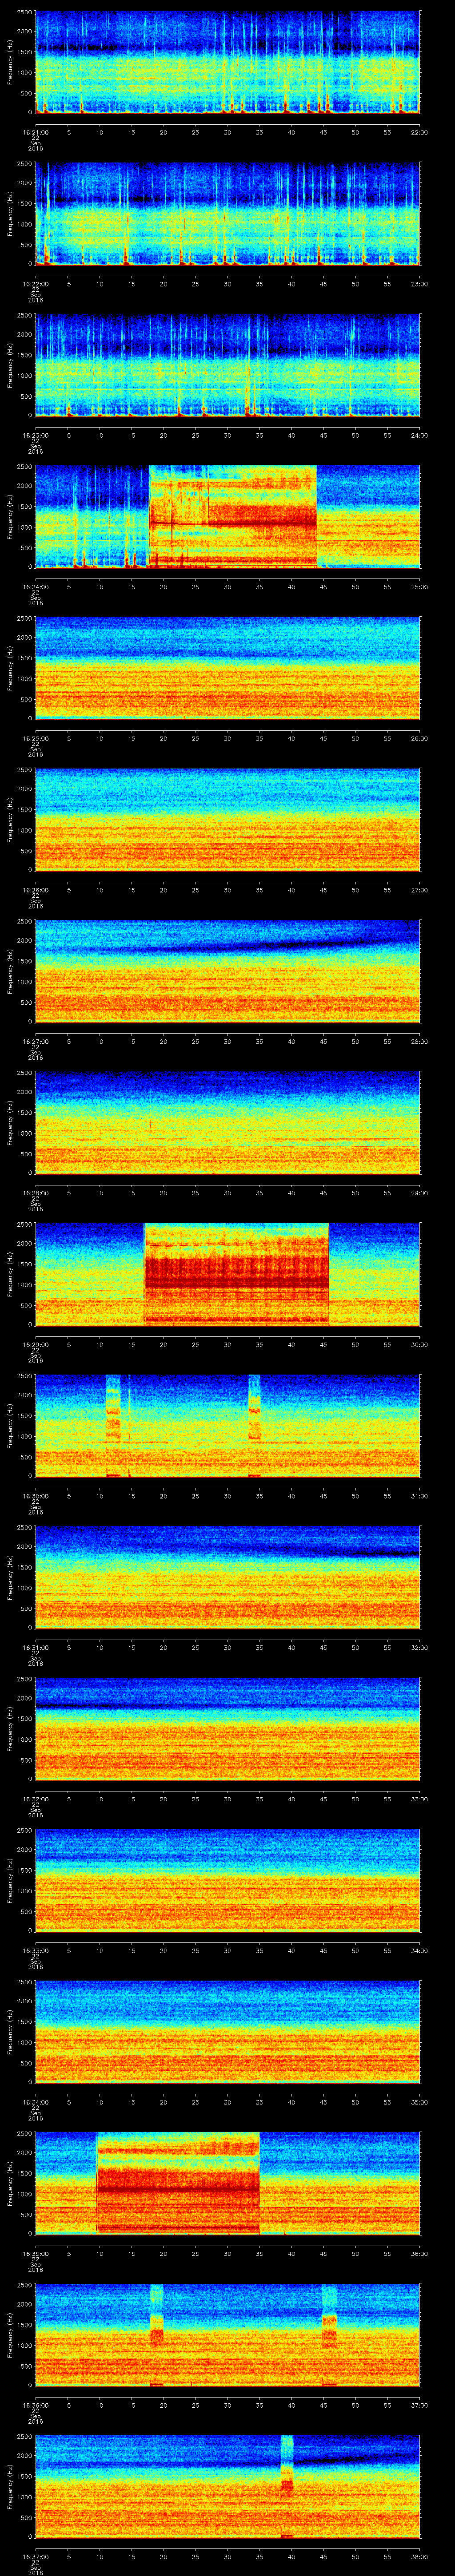Viewport: 455px width, 2576px height.
Task: Click first short burst in 16:30 spectrogram
Action: (113, 1424)
